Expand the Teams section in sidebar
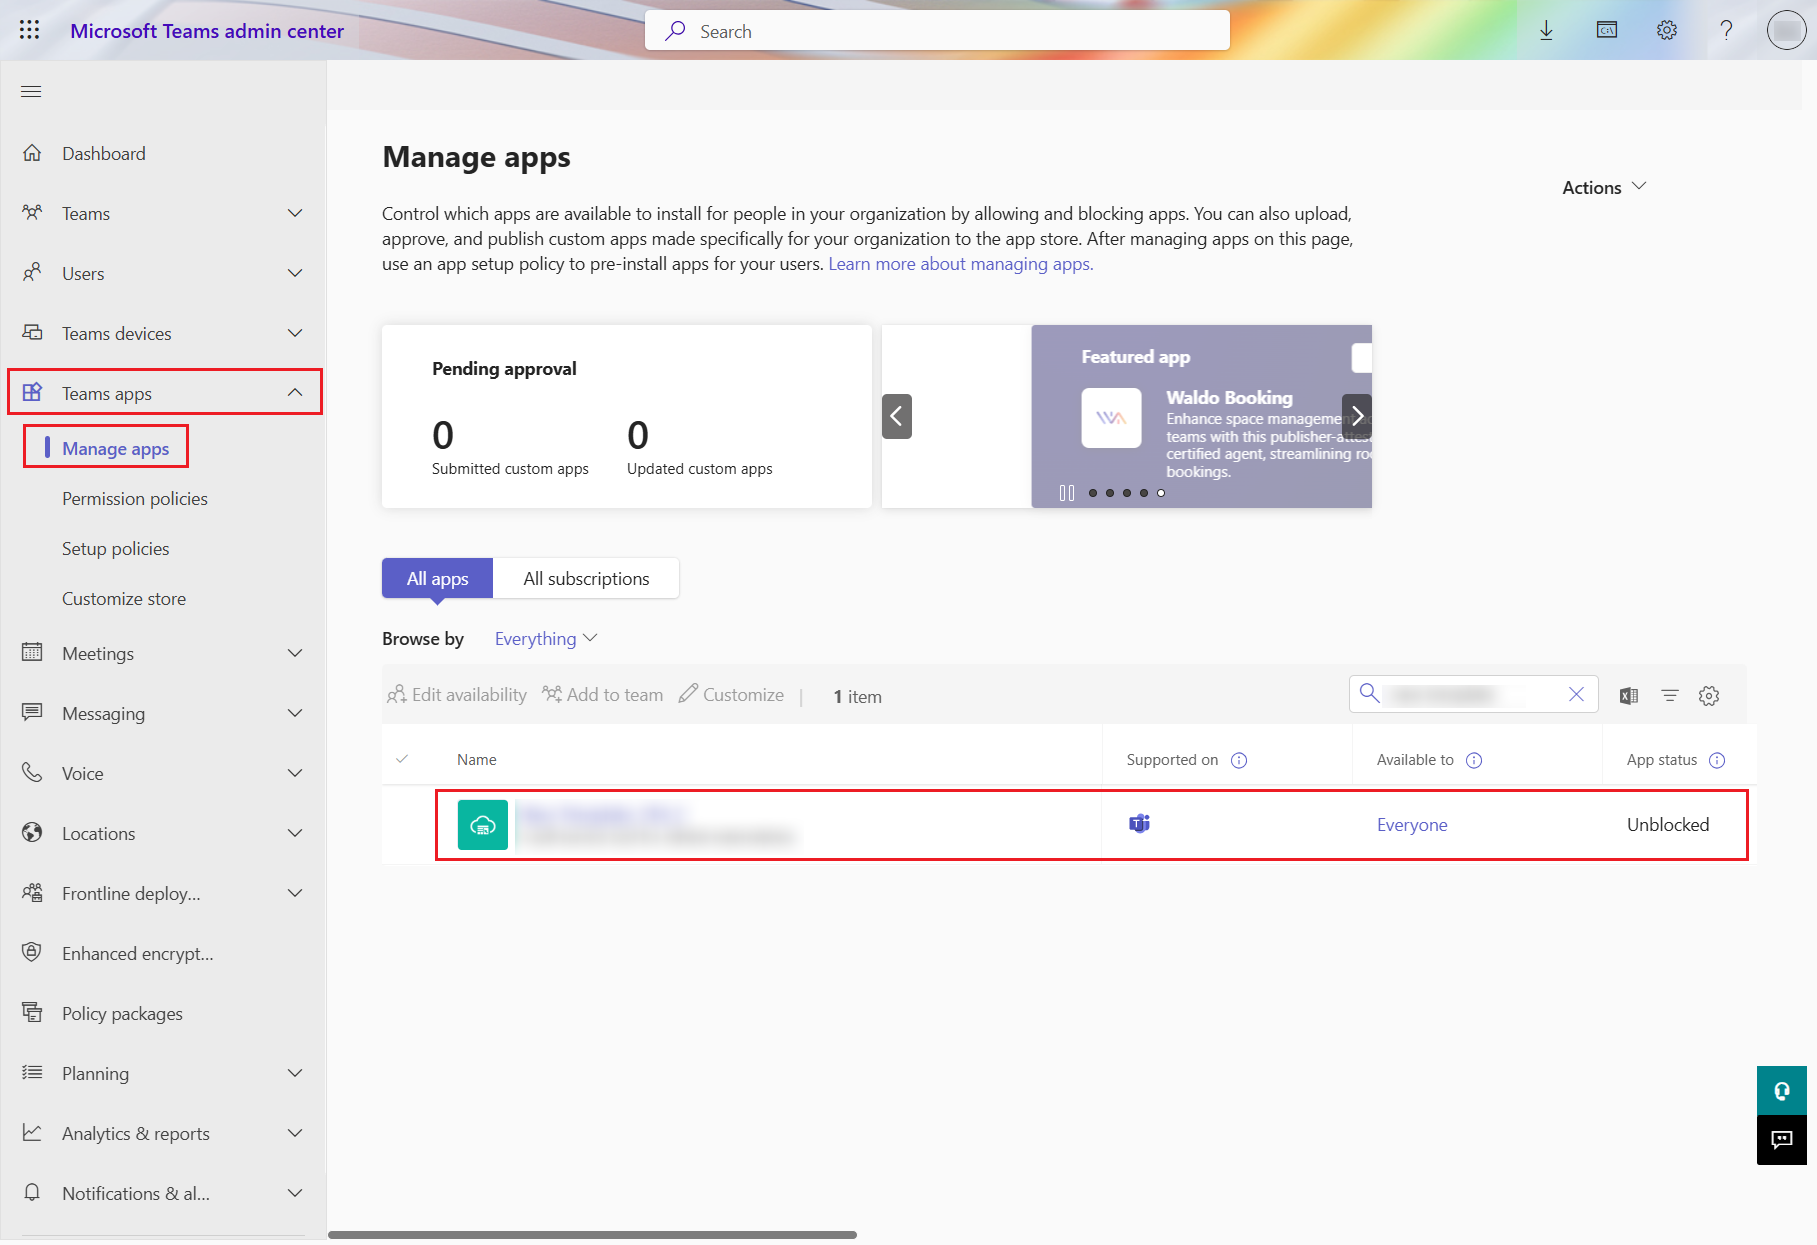The image size is (1817, 1245). pyautogui.click(x=294, y=213)
